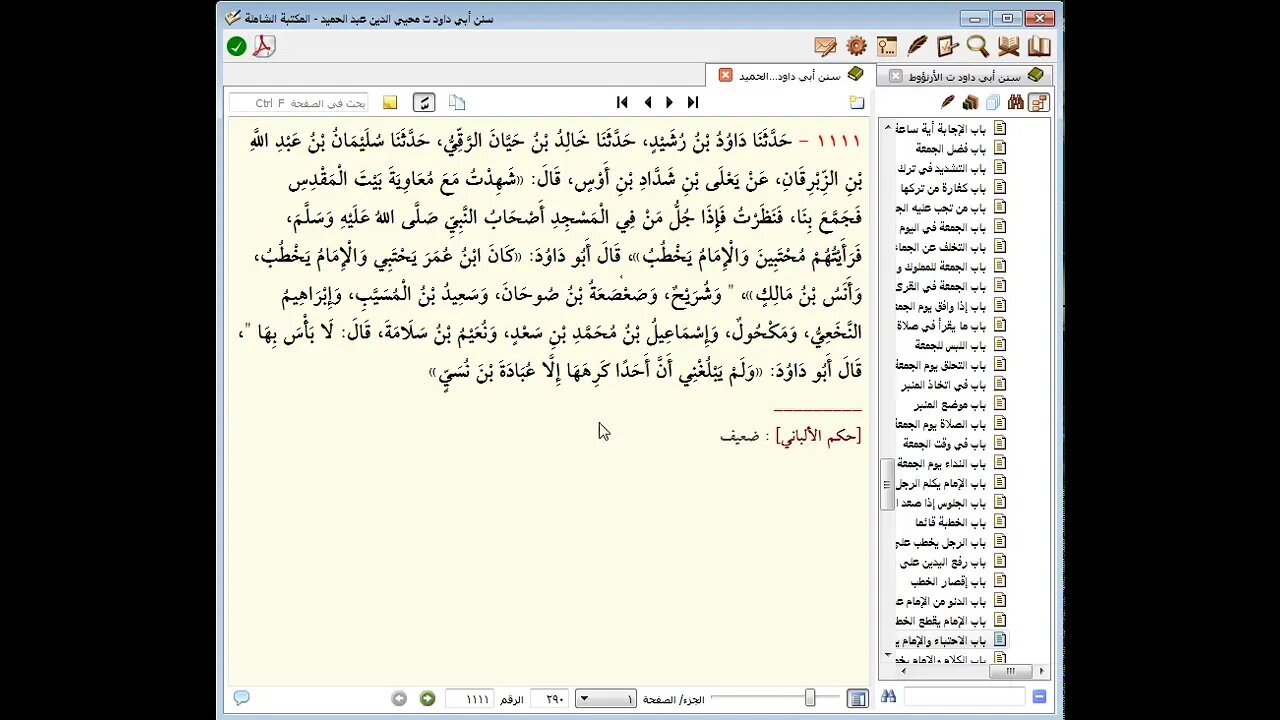Go to the last page arrow
This screenshot has height=720, width=1280.
(693, 102)
